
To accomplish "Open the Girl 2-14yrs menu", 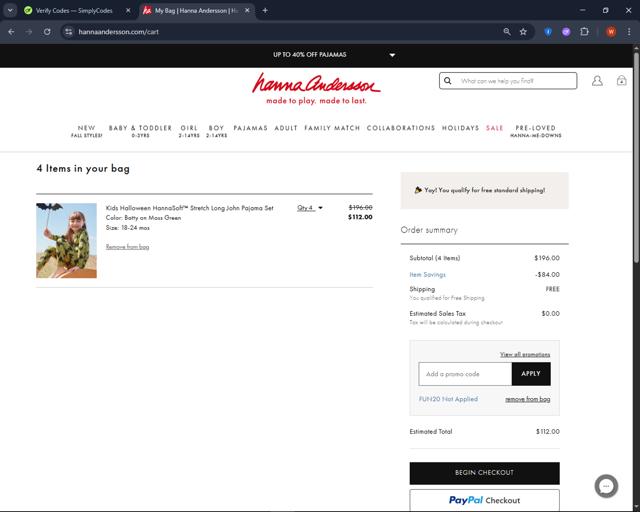I will (x=189, y=131).
